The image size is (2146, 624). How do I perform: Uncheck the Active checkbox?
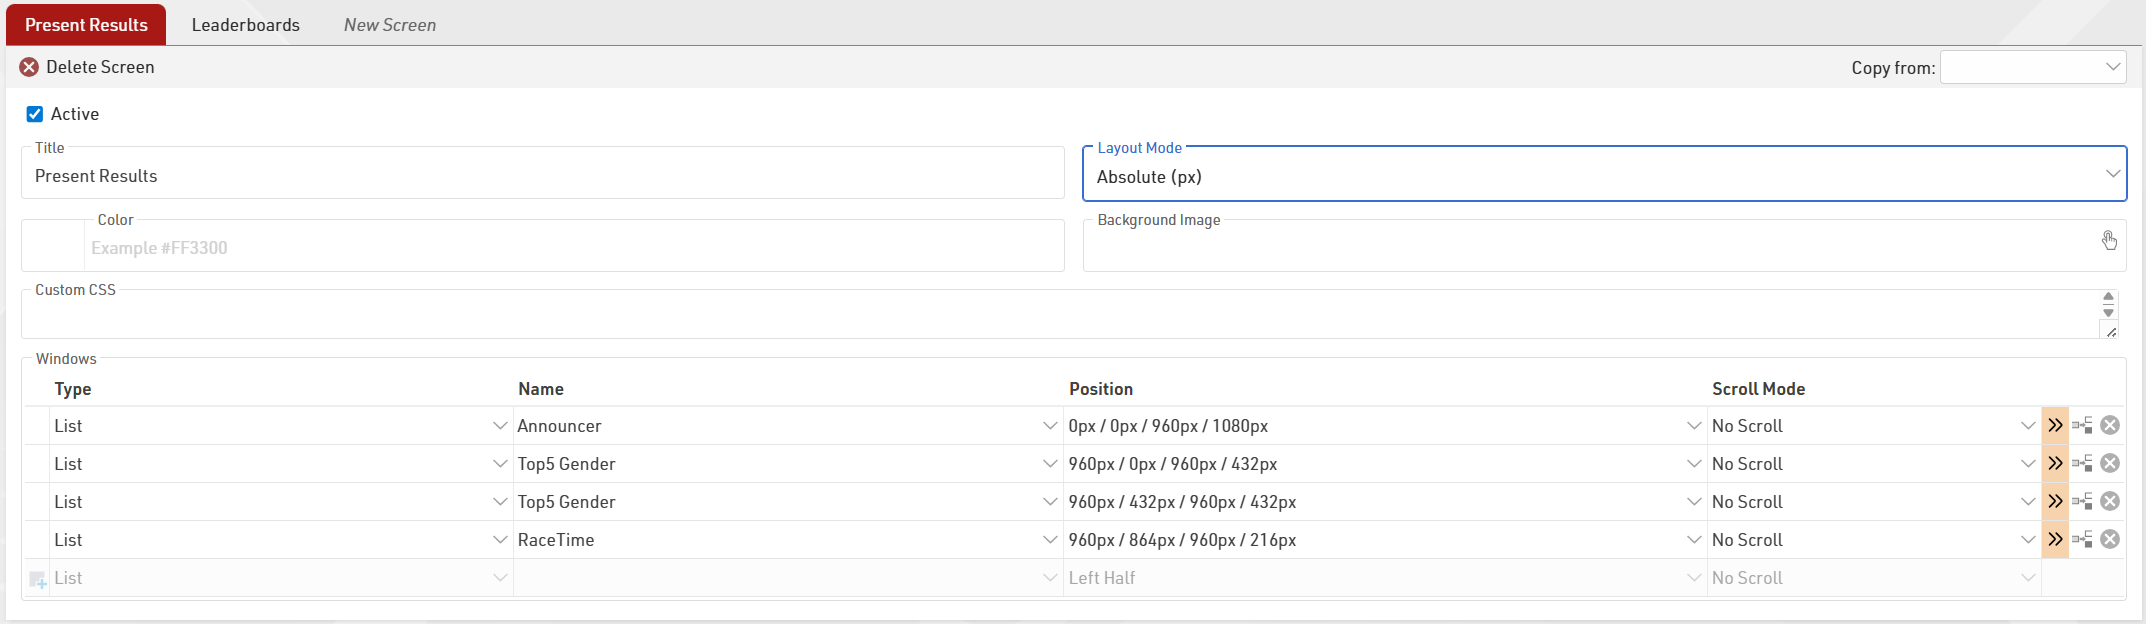coord(35,114)
